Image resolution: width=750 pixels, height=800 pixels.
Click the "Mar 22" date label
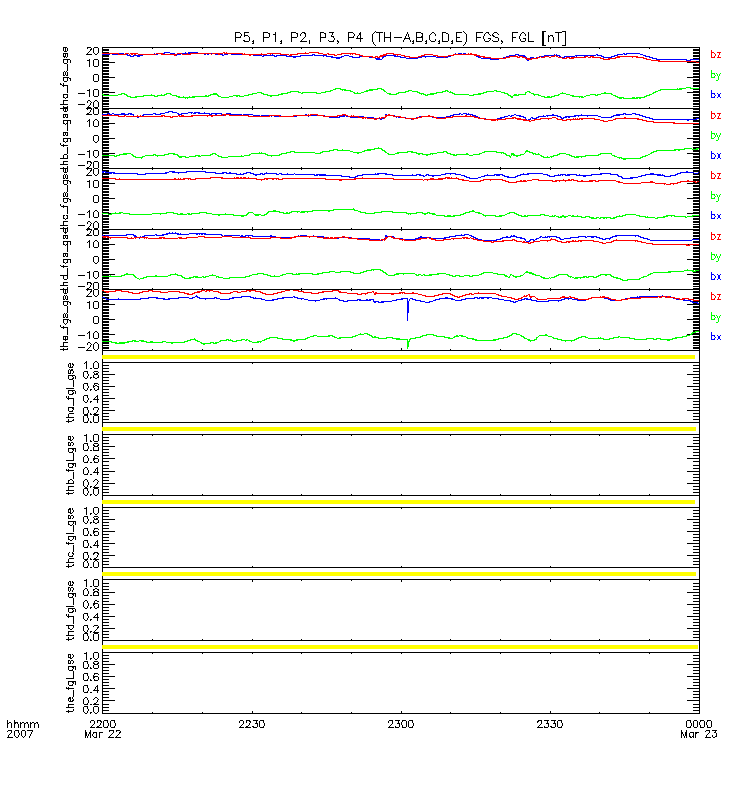pyautogui.click(x=103, y=734)
